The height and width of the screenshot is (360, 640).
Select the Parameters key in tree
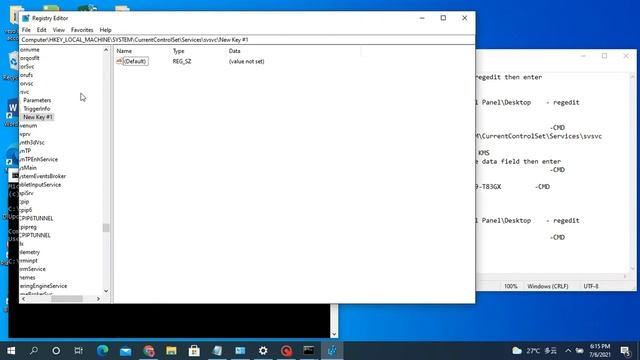tap(37, 100)
